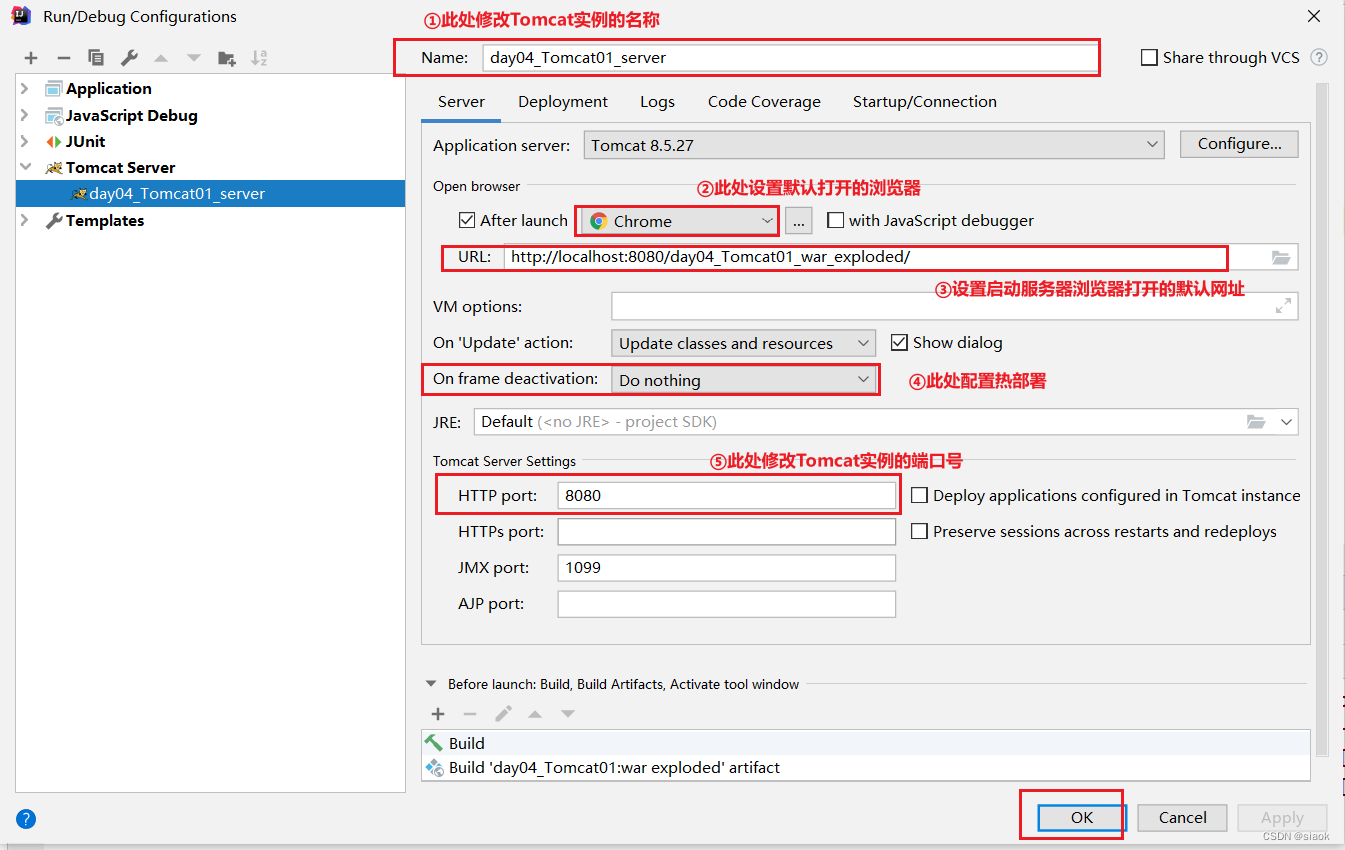Move configuration down in the list
The image size is (1345, 850).
click(x=194, y=58)
